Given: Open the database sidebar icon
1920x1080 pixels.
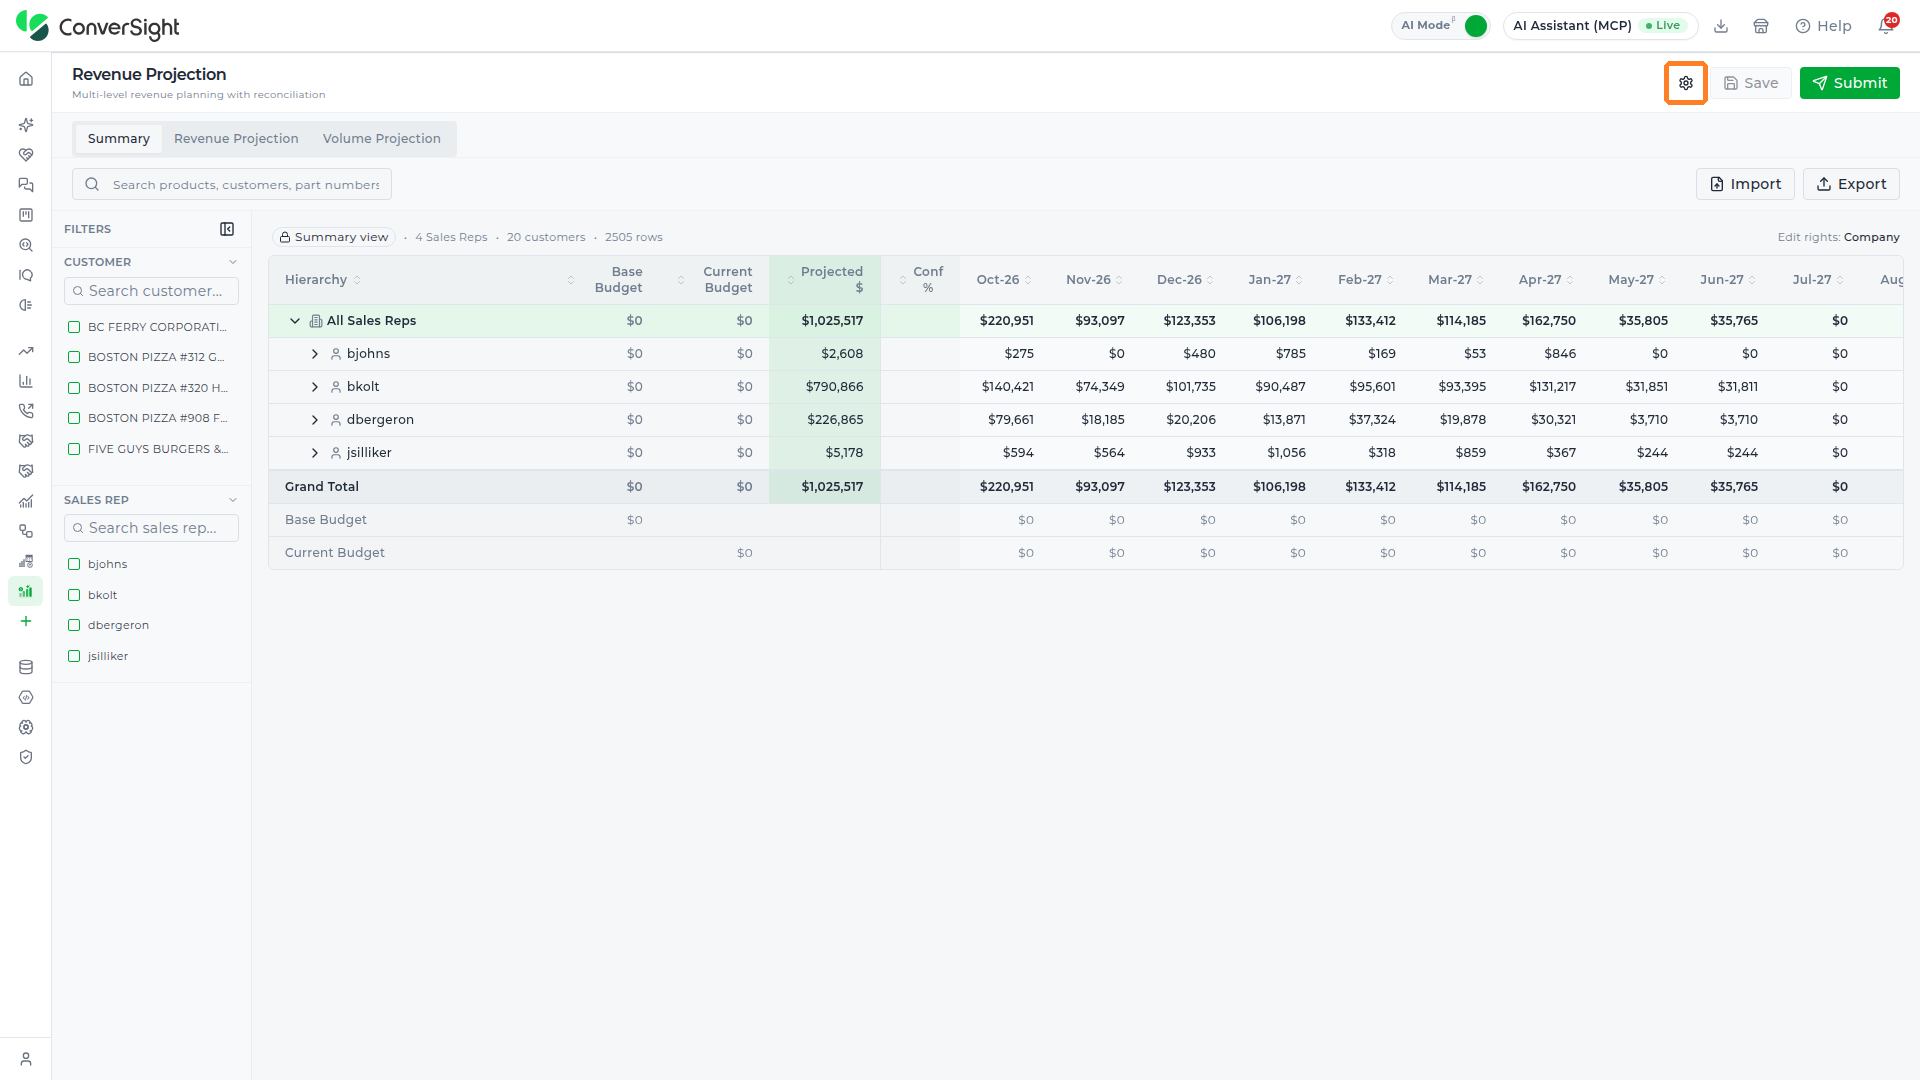Looking at the screenshot, I should click(26, 667).
